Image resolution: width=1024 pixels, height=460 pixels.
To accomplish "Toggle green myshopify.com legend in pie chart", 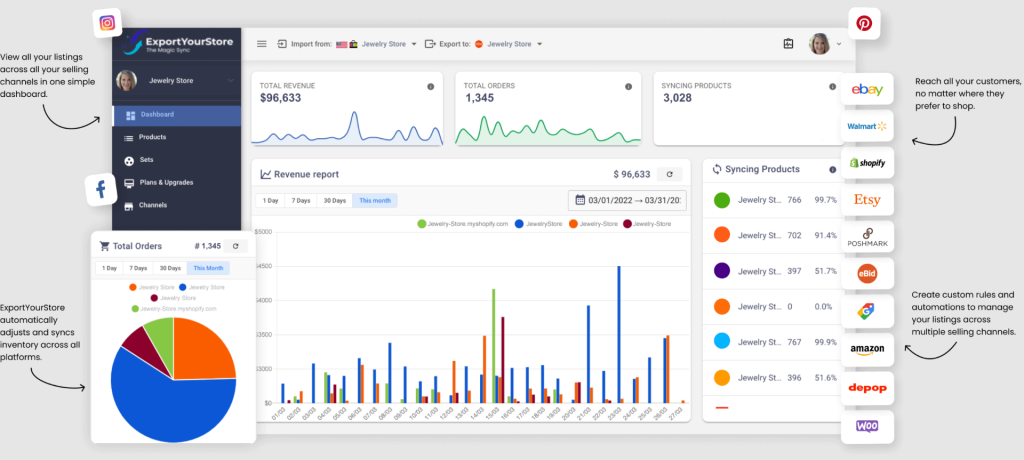I will 174,308.
